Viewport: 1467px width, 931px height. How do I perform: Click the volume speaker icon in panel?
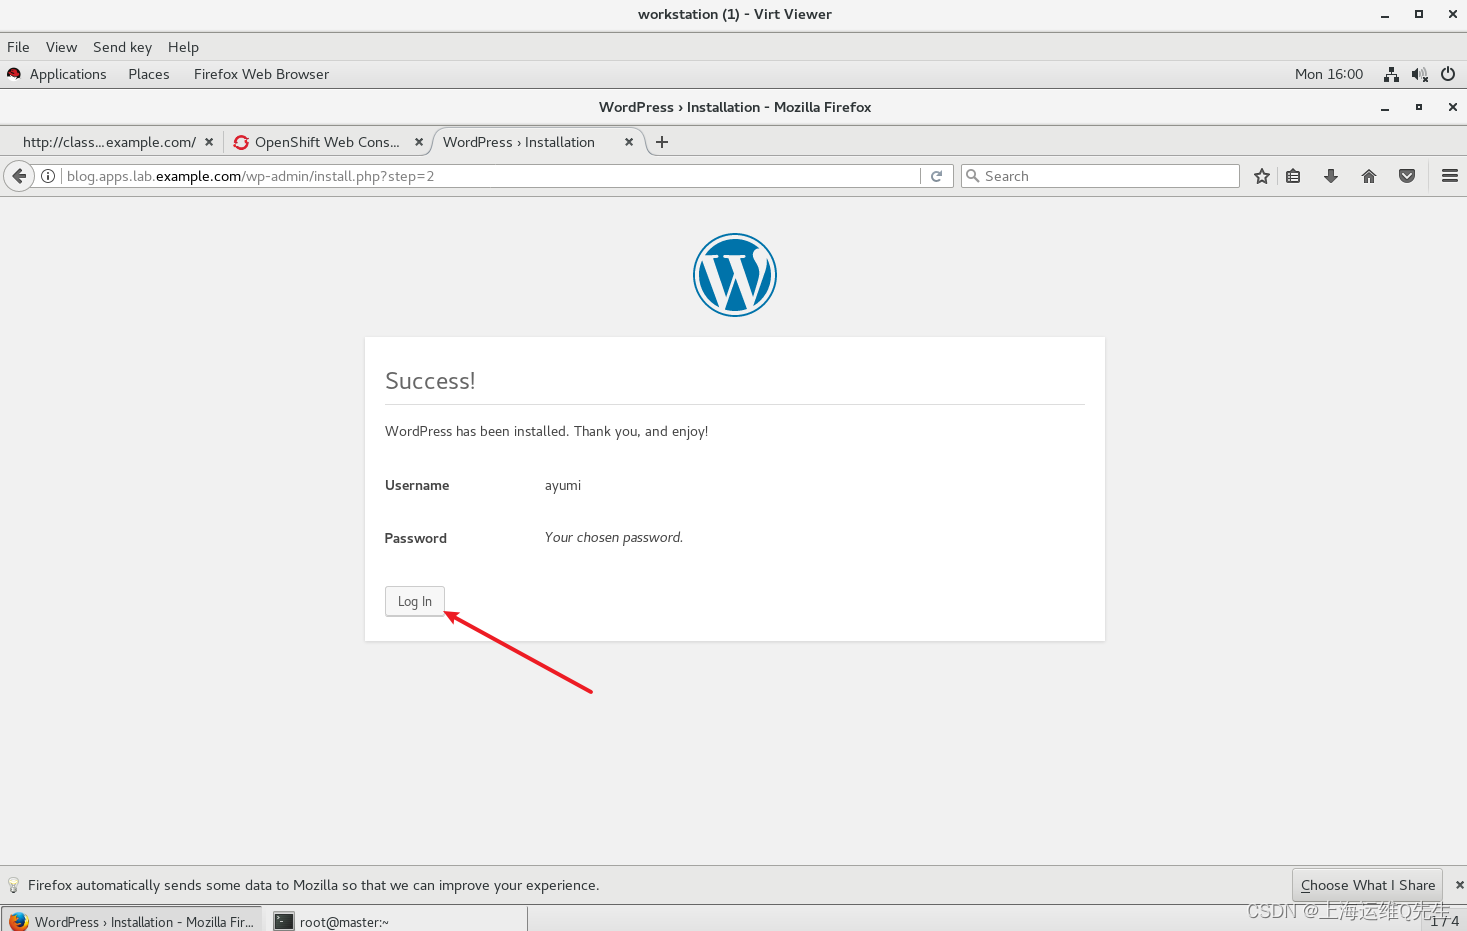click(1419, 74)
